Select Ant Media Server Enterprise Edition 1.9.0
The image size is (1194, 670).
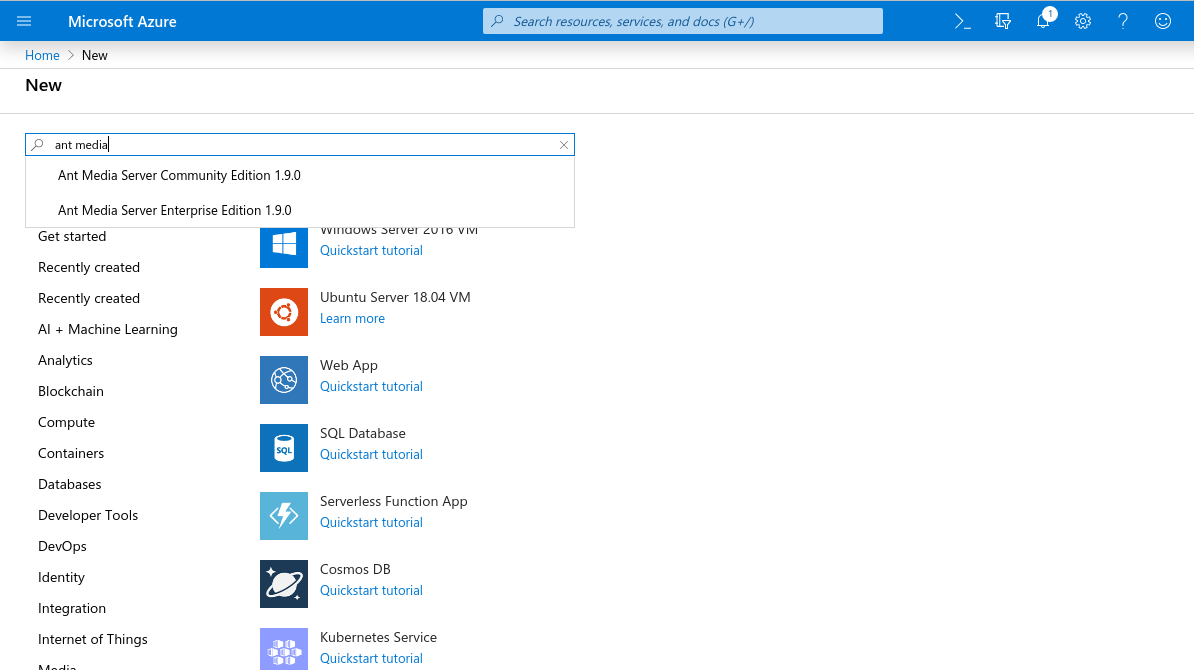tap(300, 210)
